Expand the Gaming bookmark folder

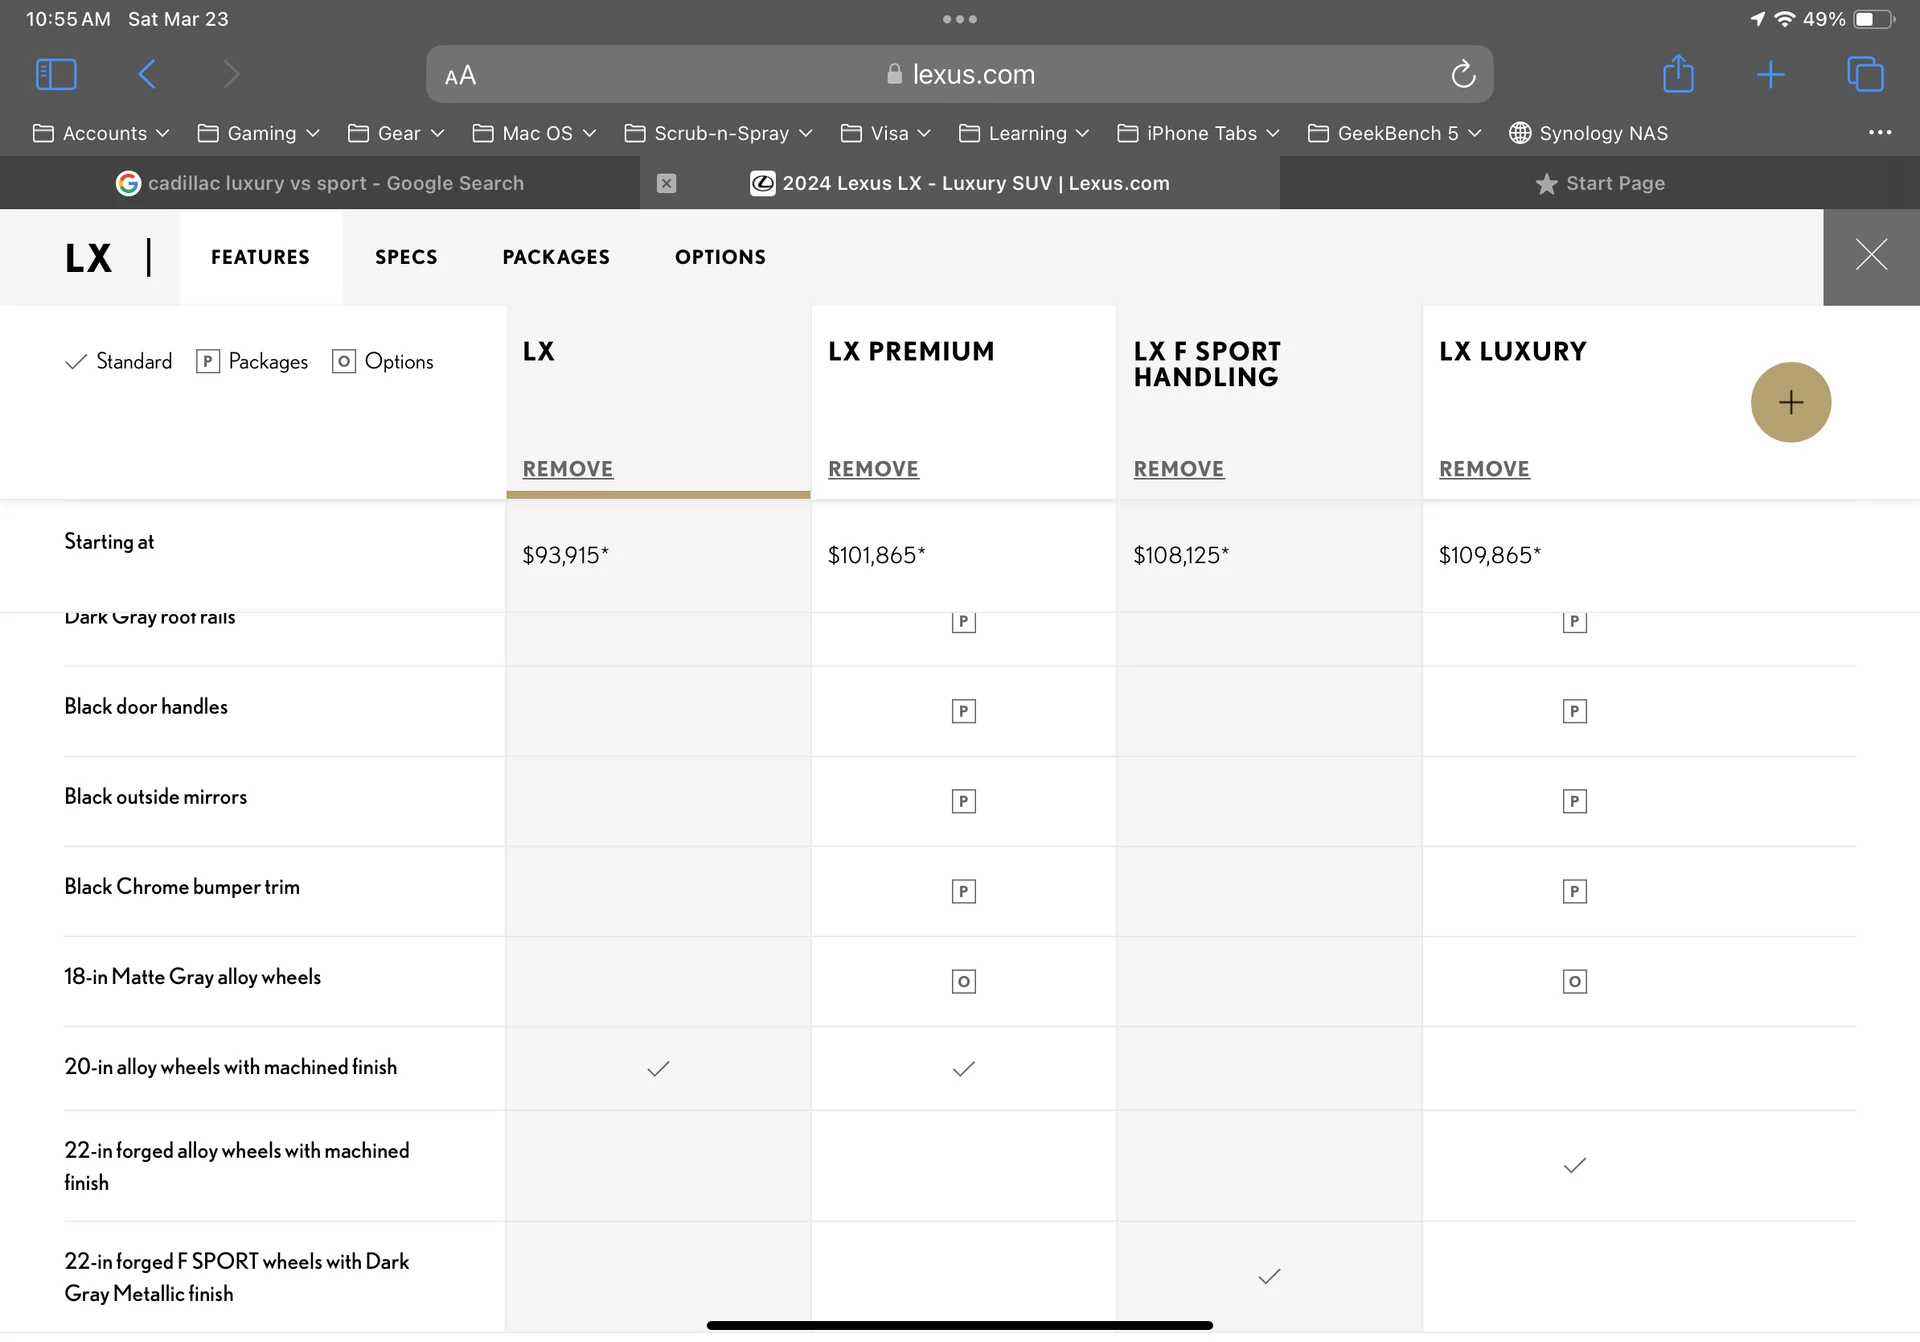(x=258, y=133)
